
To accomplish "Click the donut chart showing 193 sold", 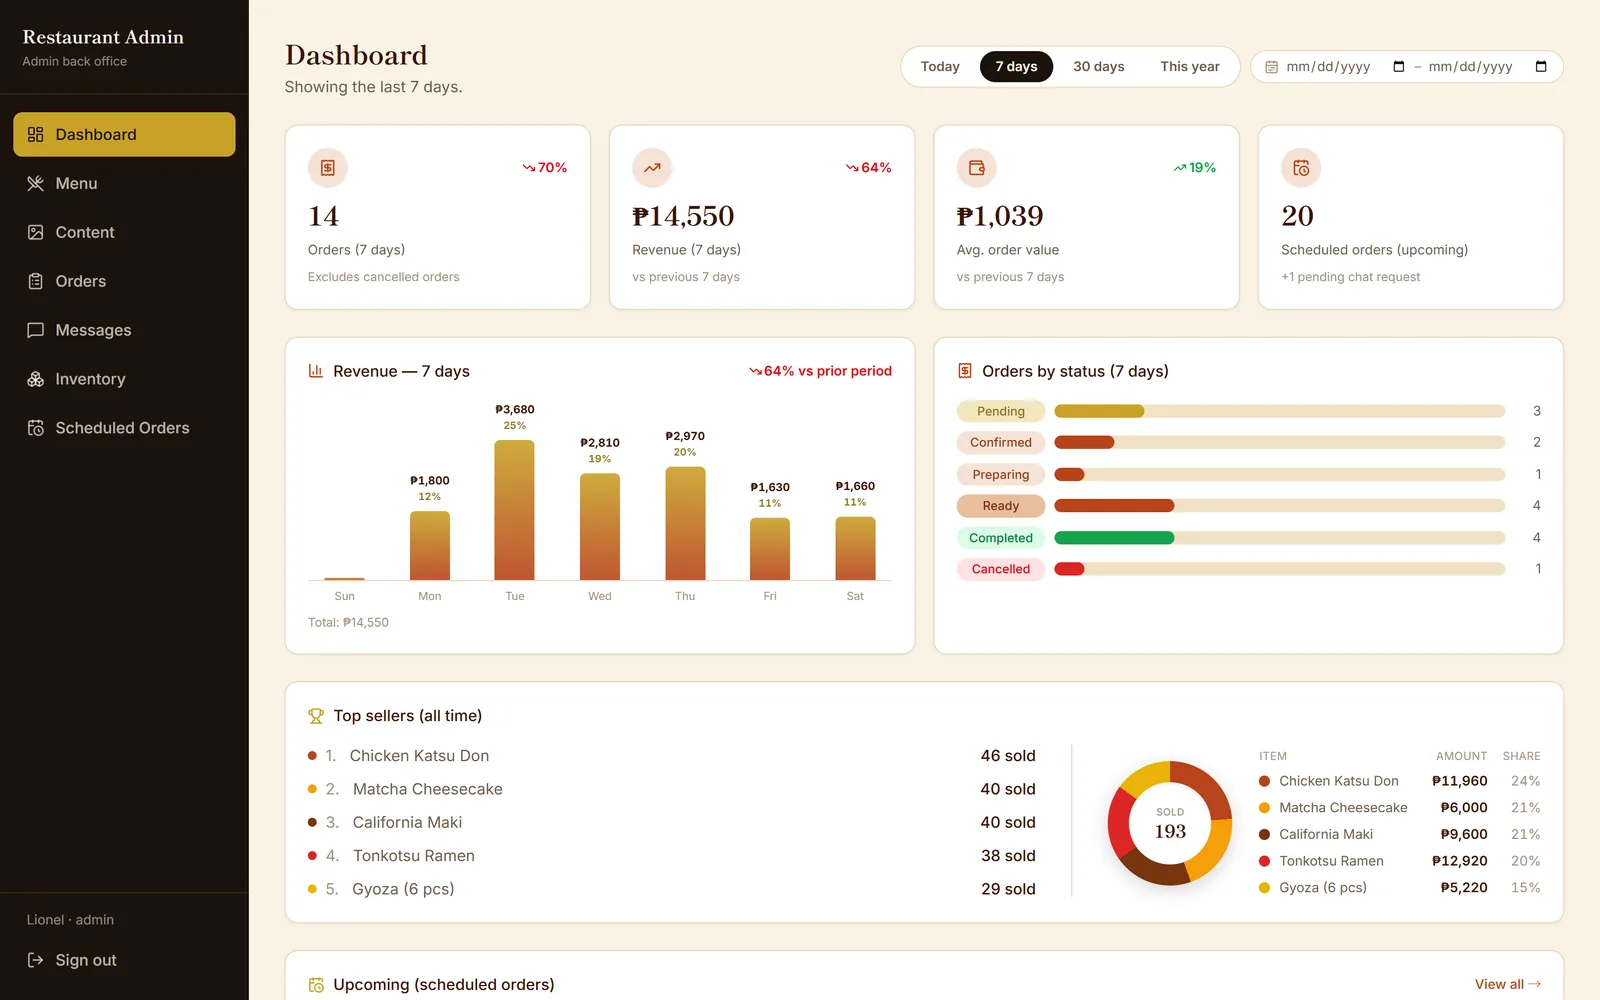I will pyautogui.click(x=1170, y=823).
